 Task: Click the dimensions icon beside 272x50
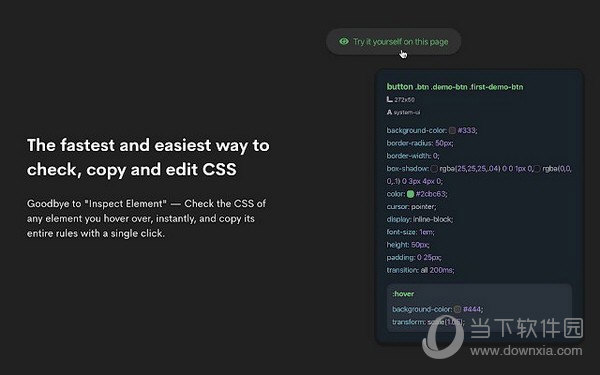[390, 99]
